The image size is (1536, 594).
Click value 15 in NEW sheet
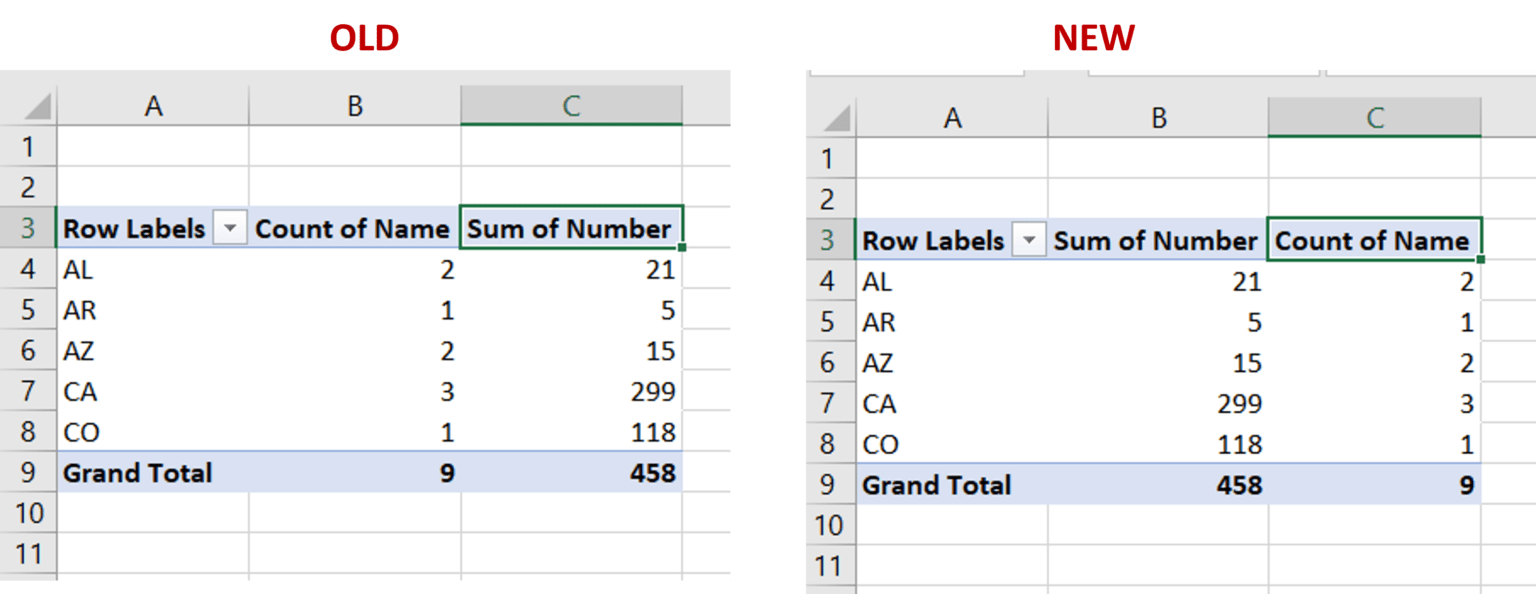[x=1246, y=363]
